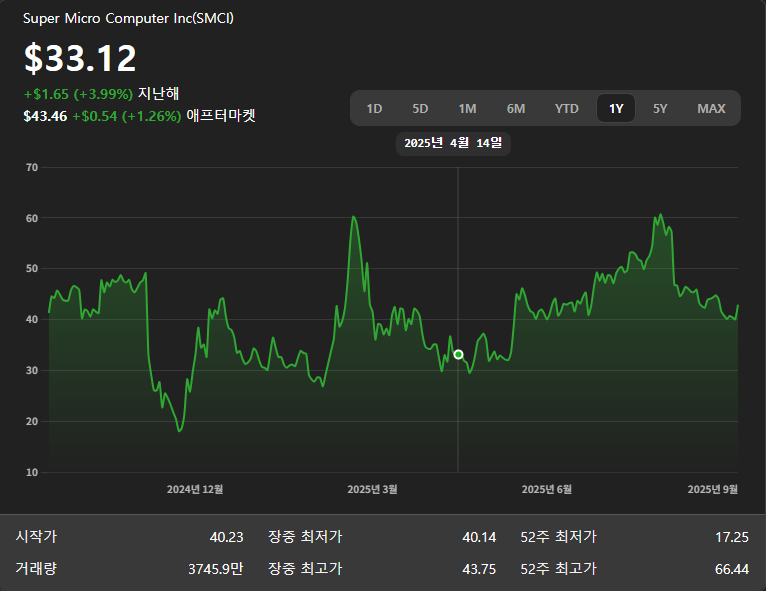Click the 거래량 label

pos(36,569)
